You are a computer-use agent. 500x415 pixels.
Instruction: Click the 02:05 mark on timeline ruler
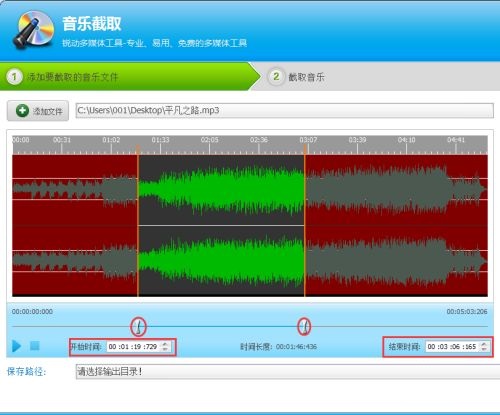pyautogui.click(x=210, y=140)
